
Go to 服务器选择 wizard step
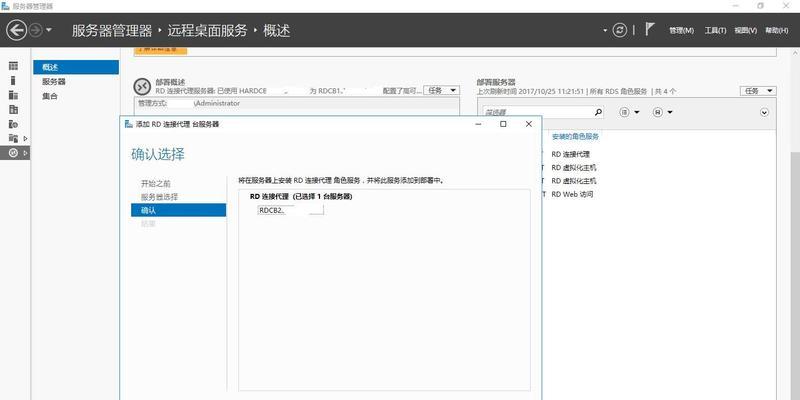pos(159,197)
